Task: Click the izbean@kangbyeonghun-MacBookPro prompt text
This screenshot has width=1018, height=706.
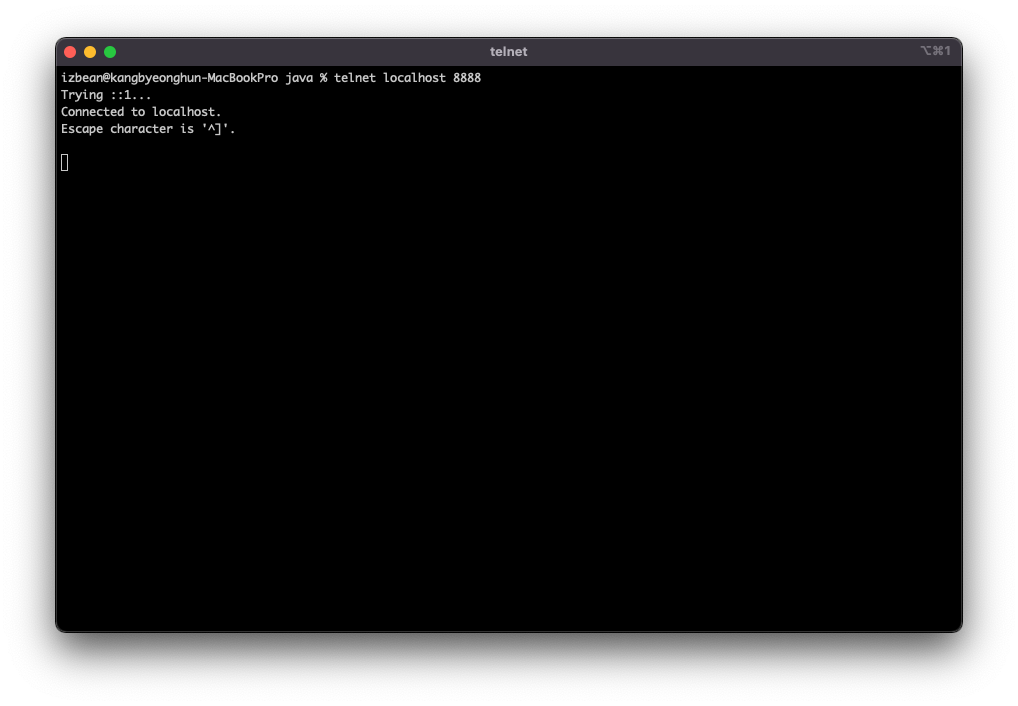Action: pos(169,78)
